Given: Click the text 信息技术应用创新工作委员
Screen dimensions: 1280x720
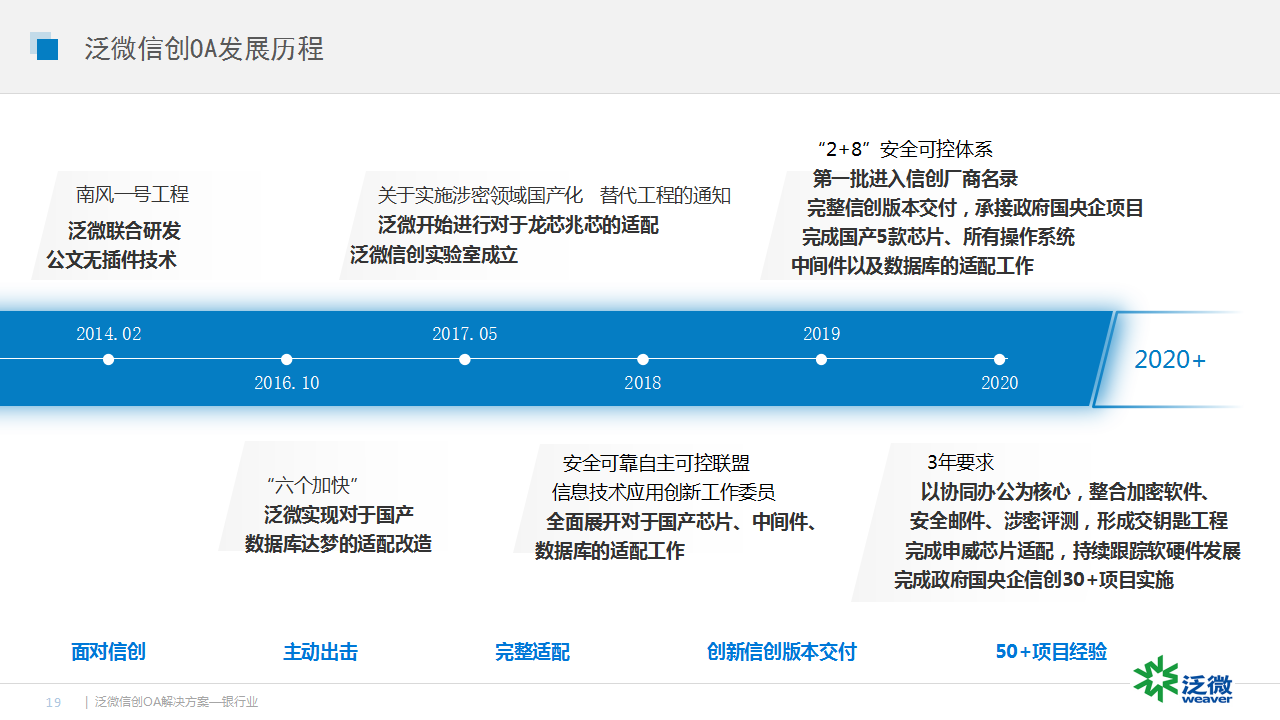Looking at the screenshot, I should 664,492.
